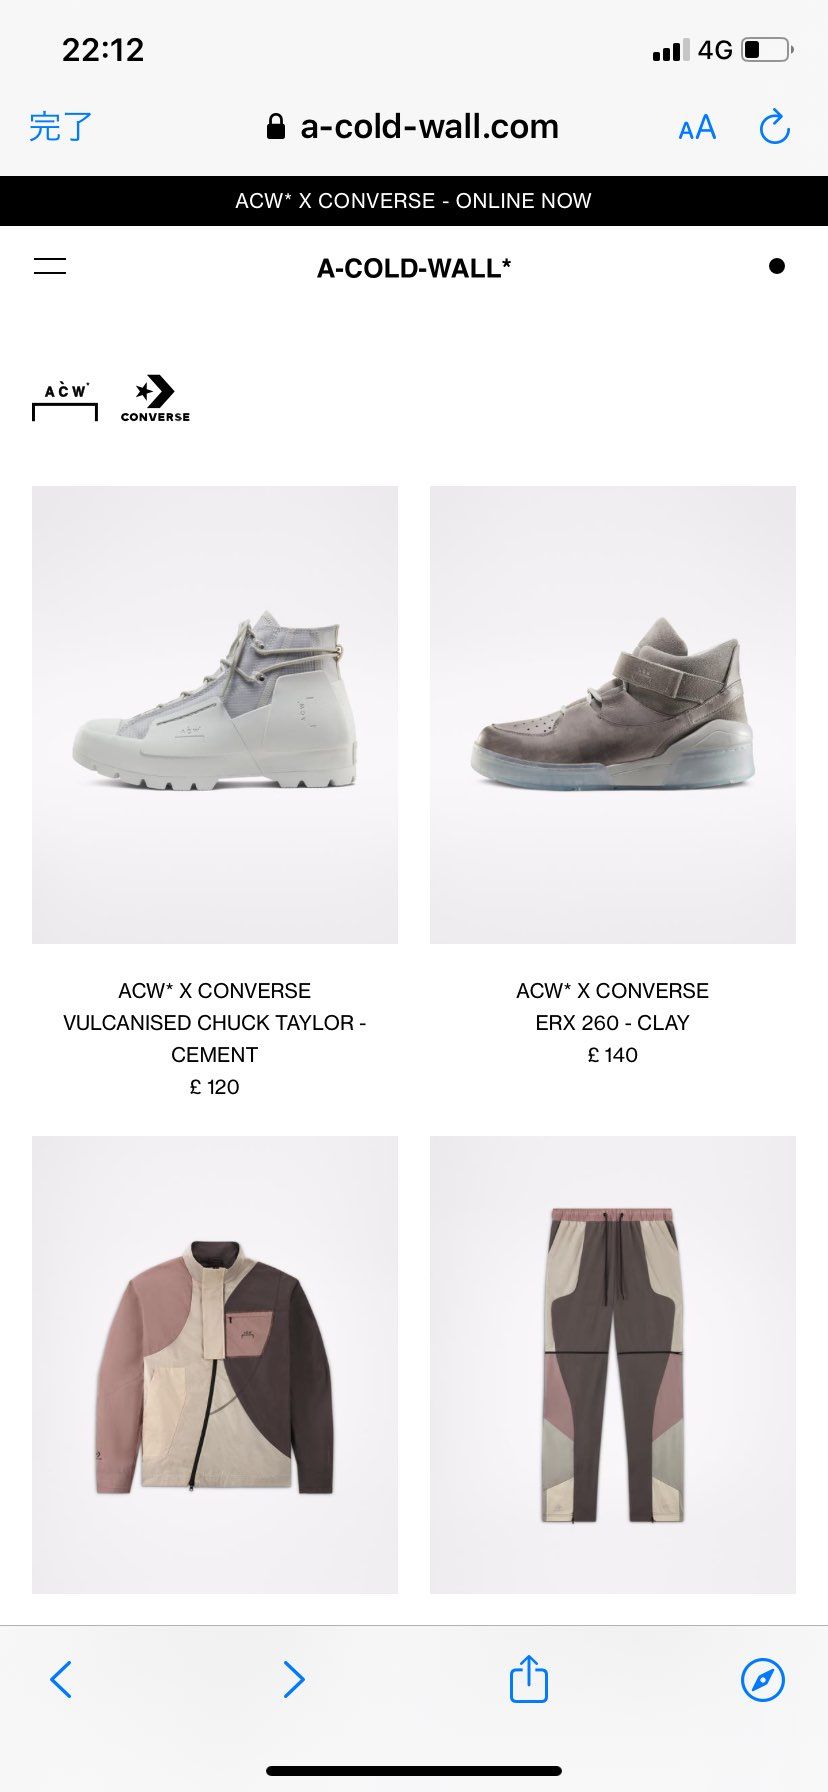Click the Converse star chevron logo

pos(155,398)
